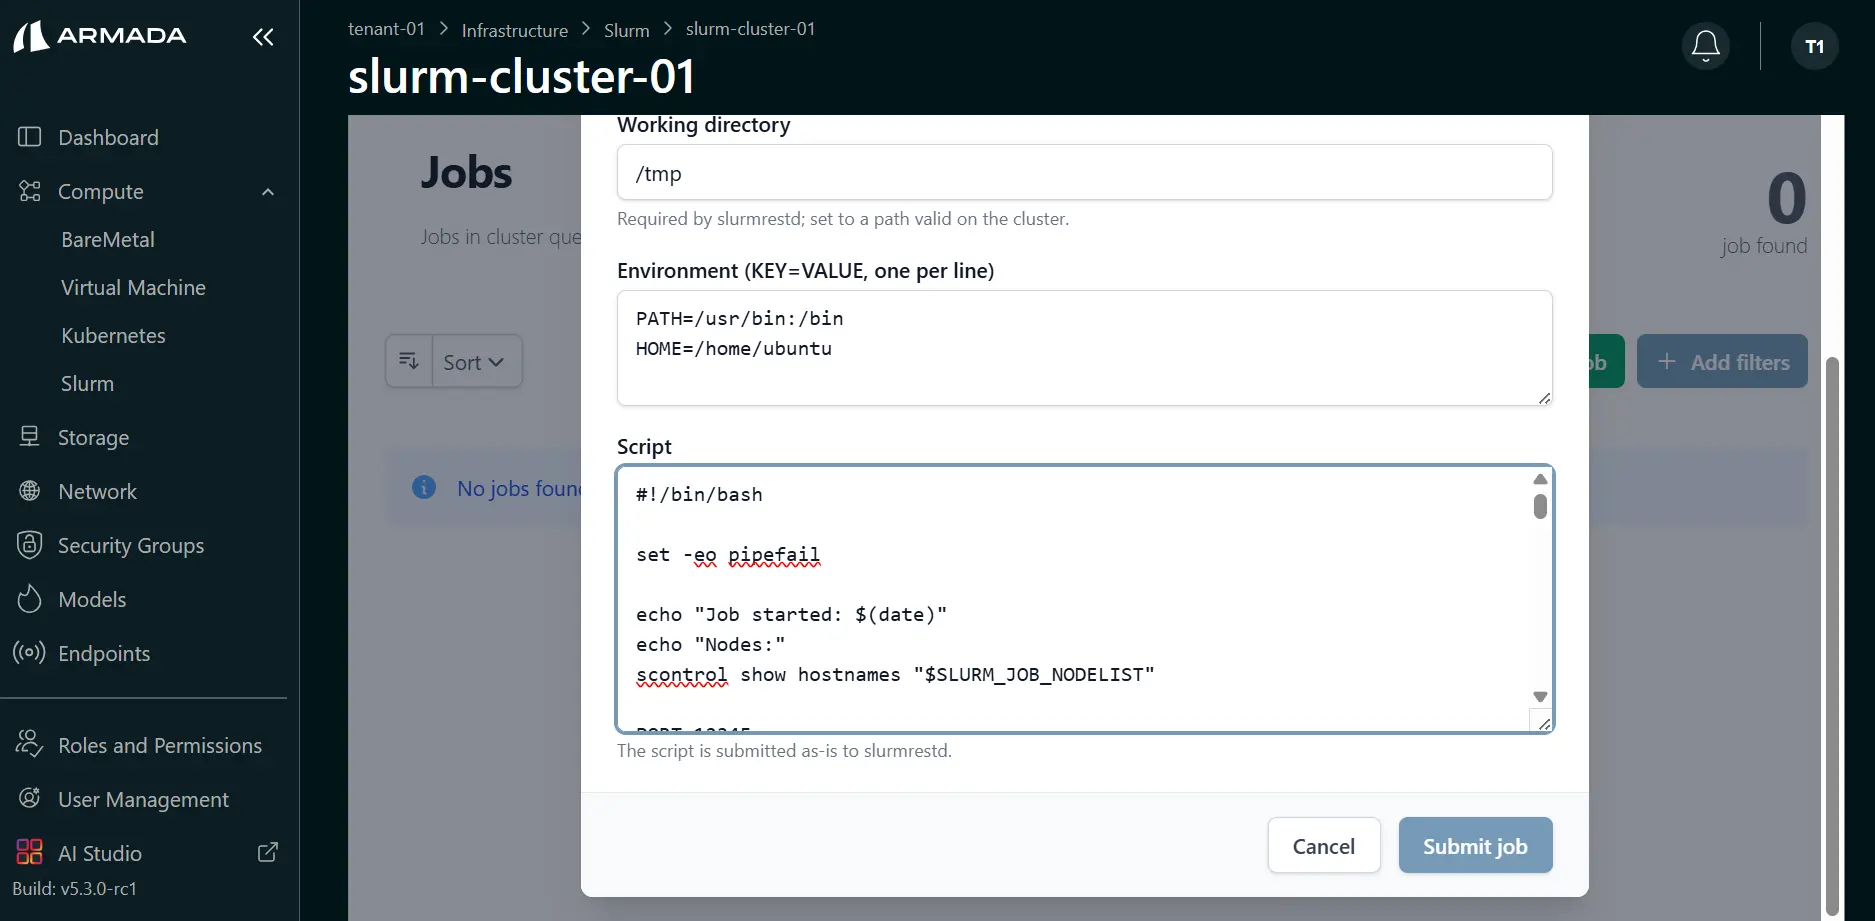1875x921 pixels.
Task: Collapse the Compute section chevron
Action: coord(268,192)
